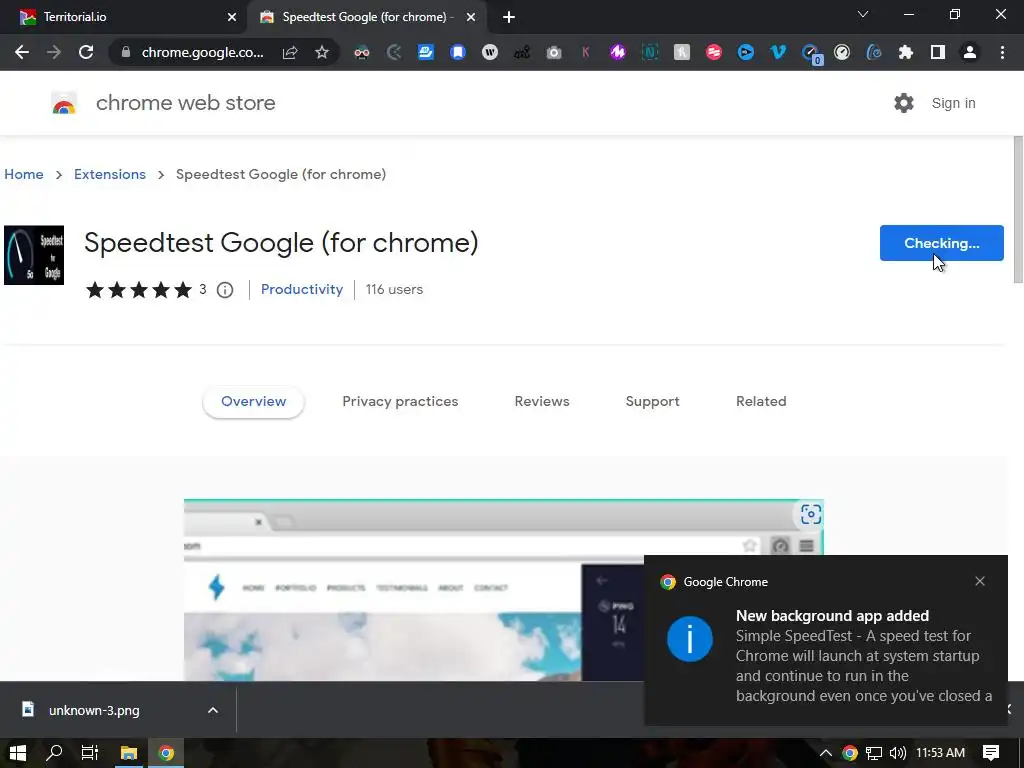
Task: Open the teal N extension icon
Action: tap(650, 52)
